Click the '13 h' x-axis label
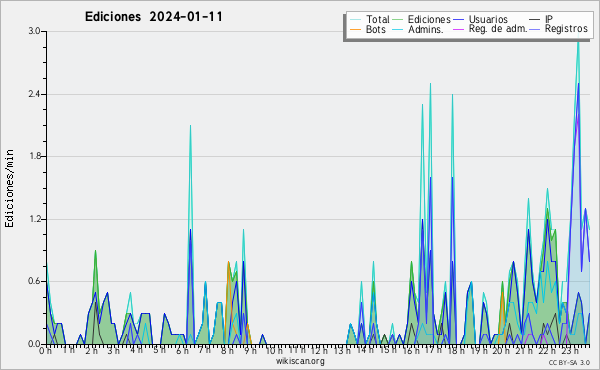 pos(342,351)
